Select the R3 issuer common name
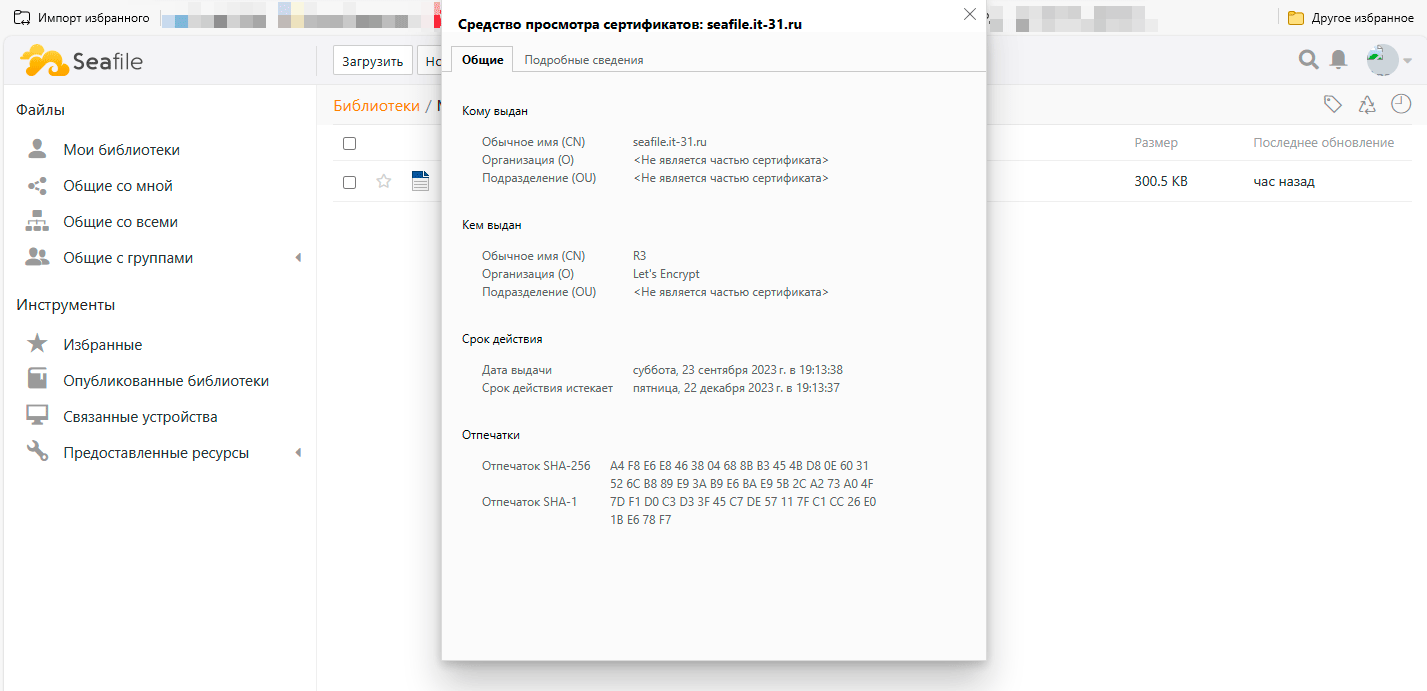Image resolution: width=1427 pixels, height=691 pixels. pos(640,256)
